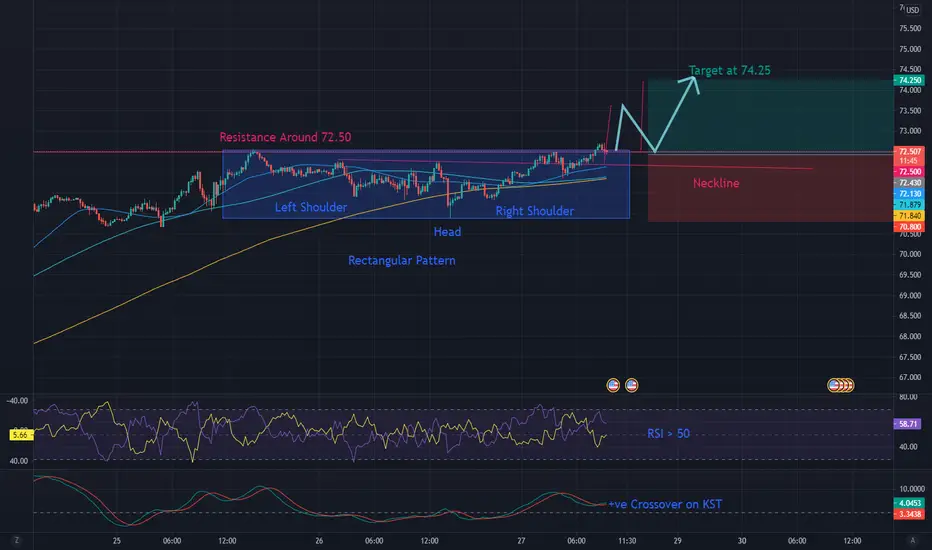Viewport: 932px width, 550px height.
Task: Toggle the A auto-scale button at bottom right
Action: coord(912,540)
